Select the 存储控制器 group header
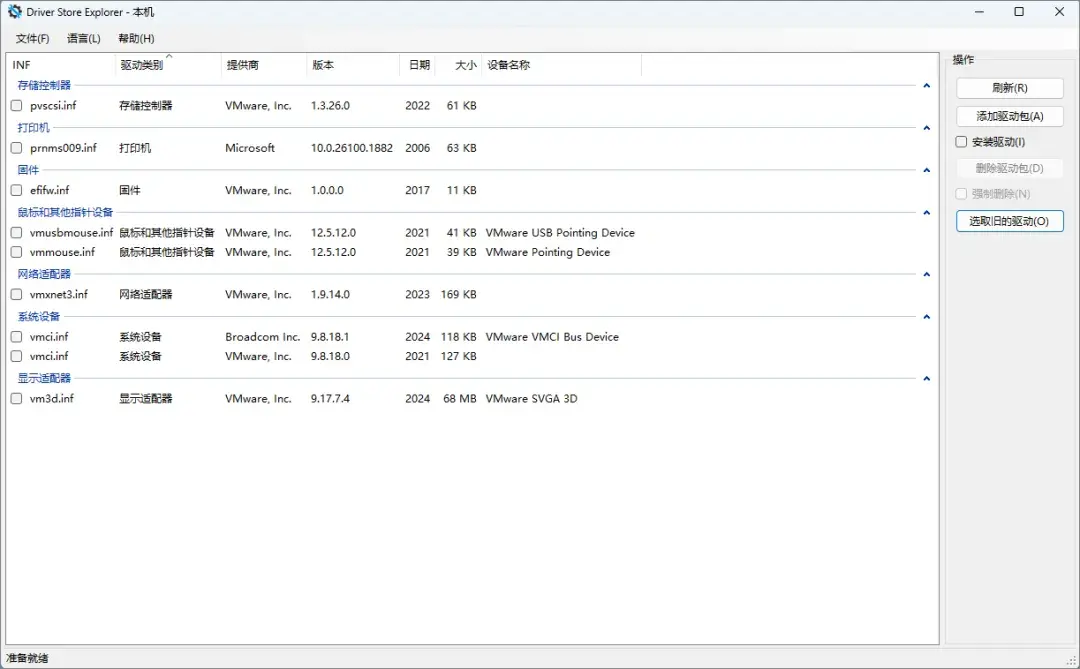Viewport: 1080px width, 669px height. [x=44, y=85]
